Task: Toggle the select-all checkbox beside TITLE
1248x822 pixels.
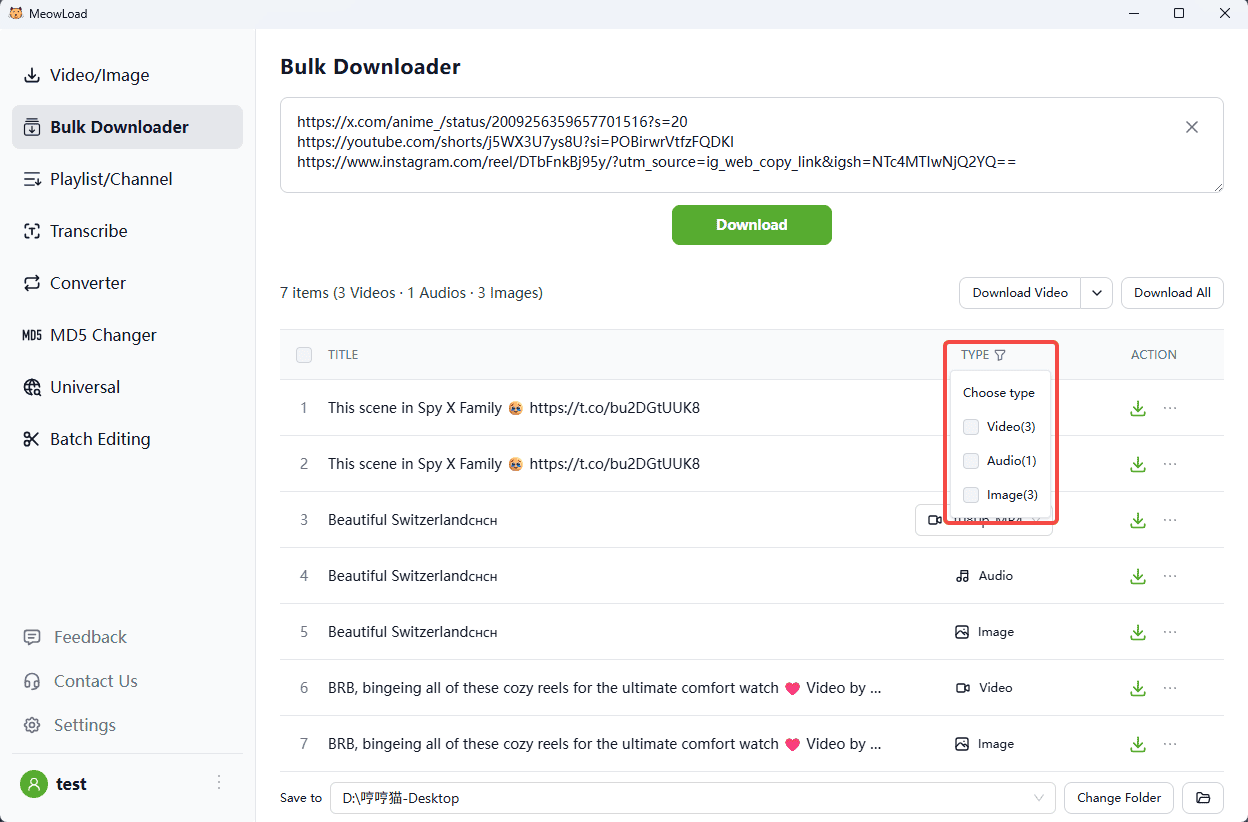Action: (304, 355)
